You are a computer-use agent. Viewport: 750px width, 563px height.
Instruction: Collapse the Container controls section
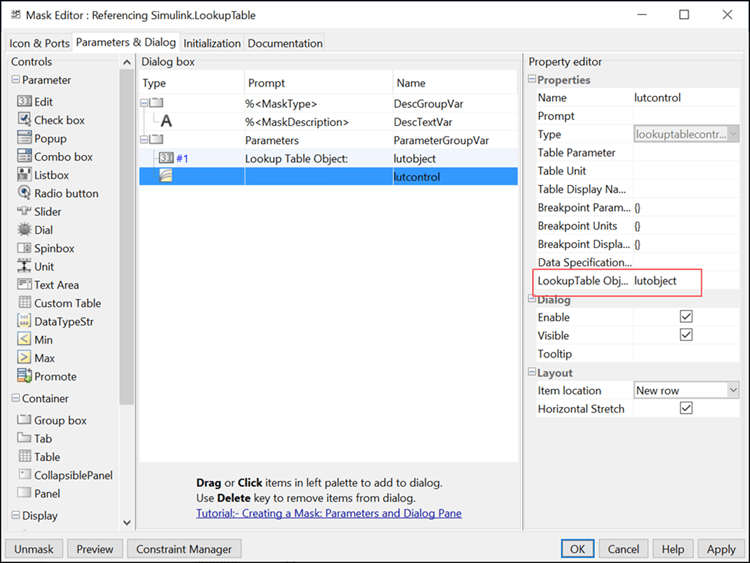[x=16, y=398]
